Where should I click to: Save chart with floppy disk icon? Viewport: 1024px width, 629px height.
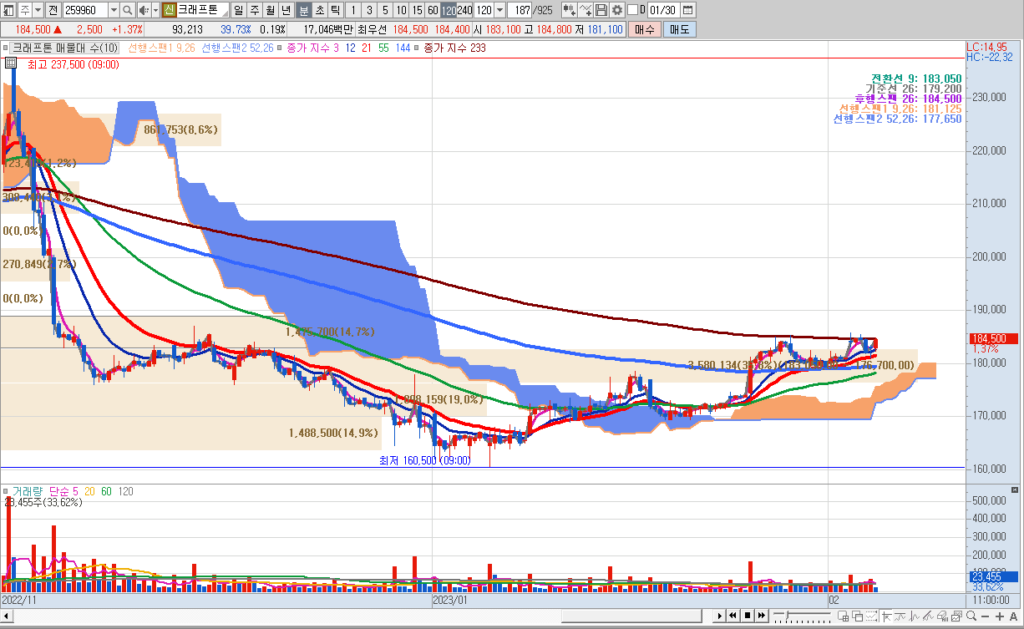tap(602, 10)
